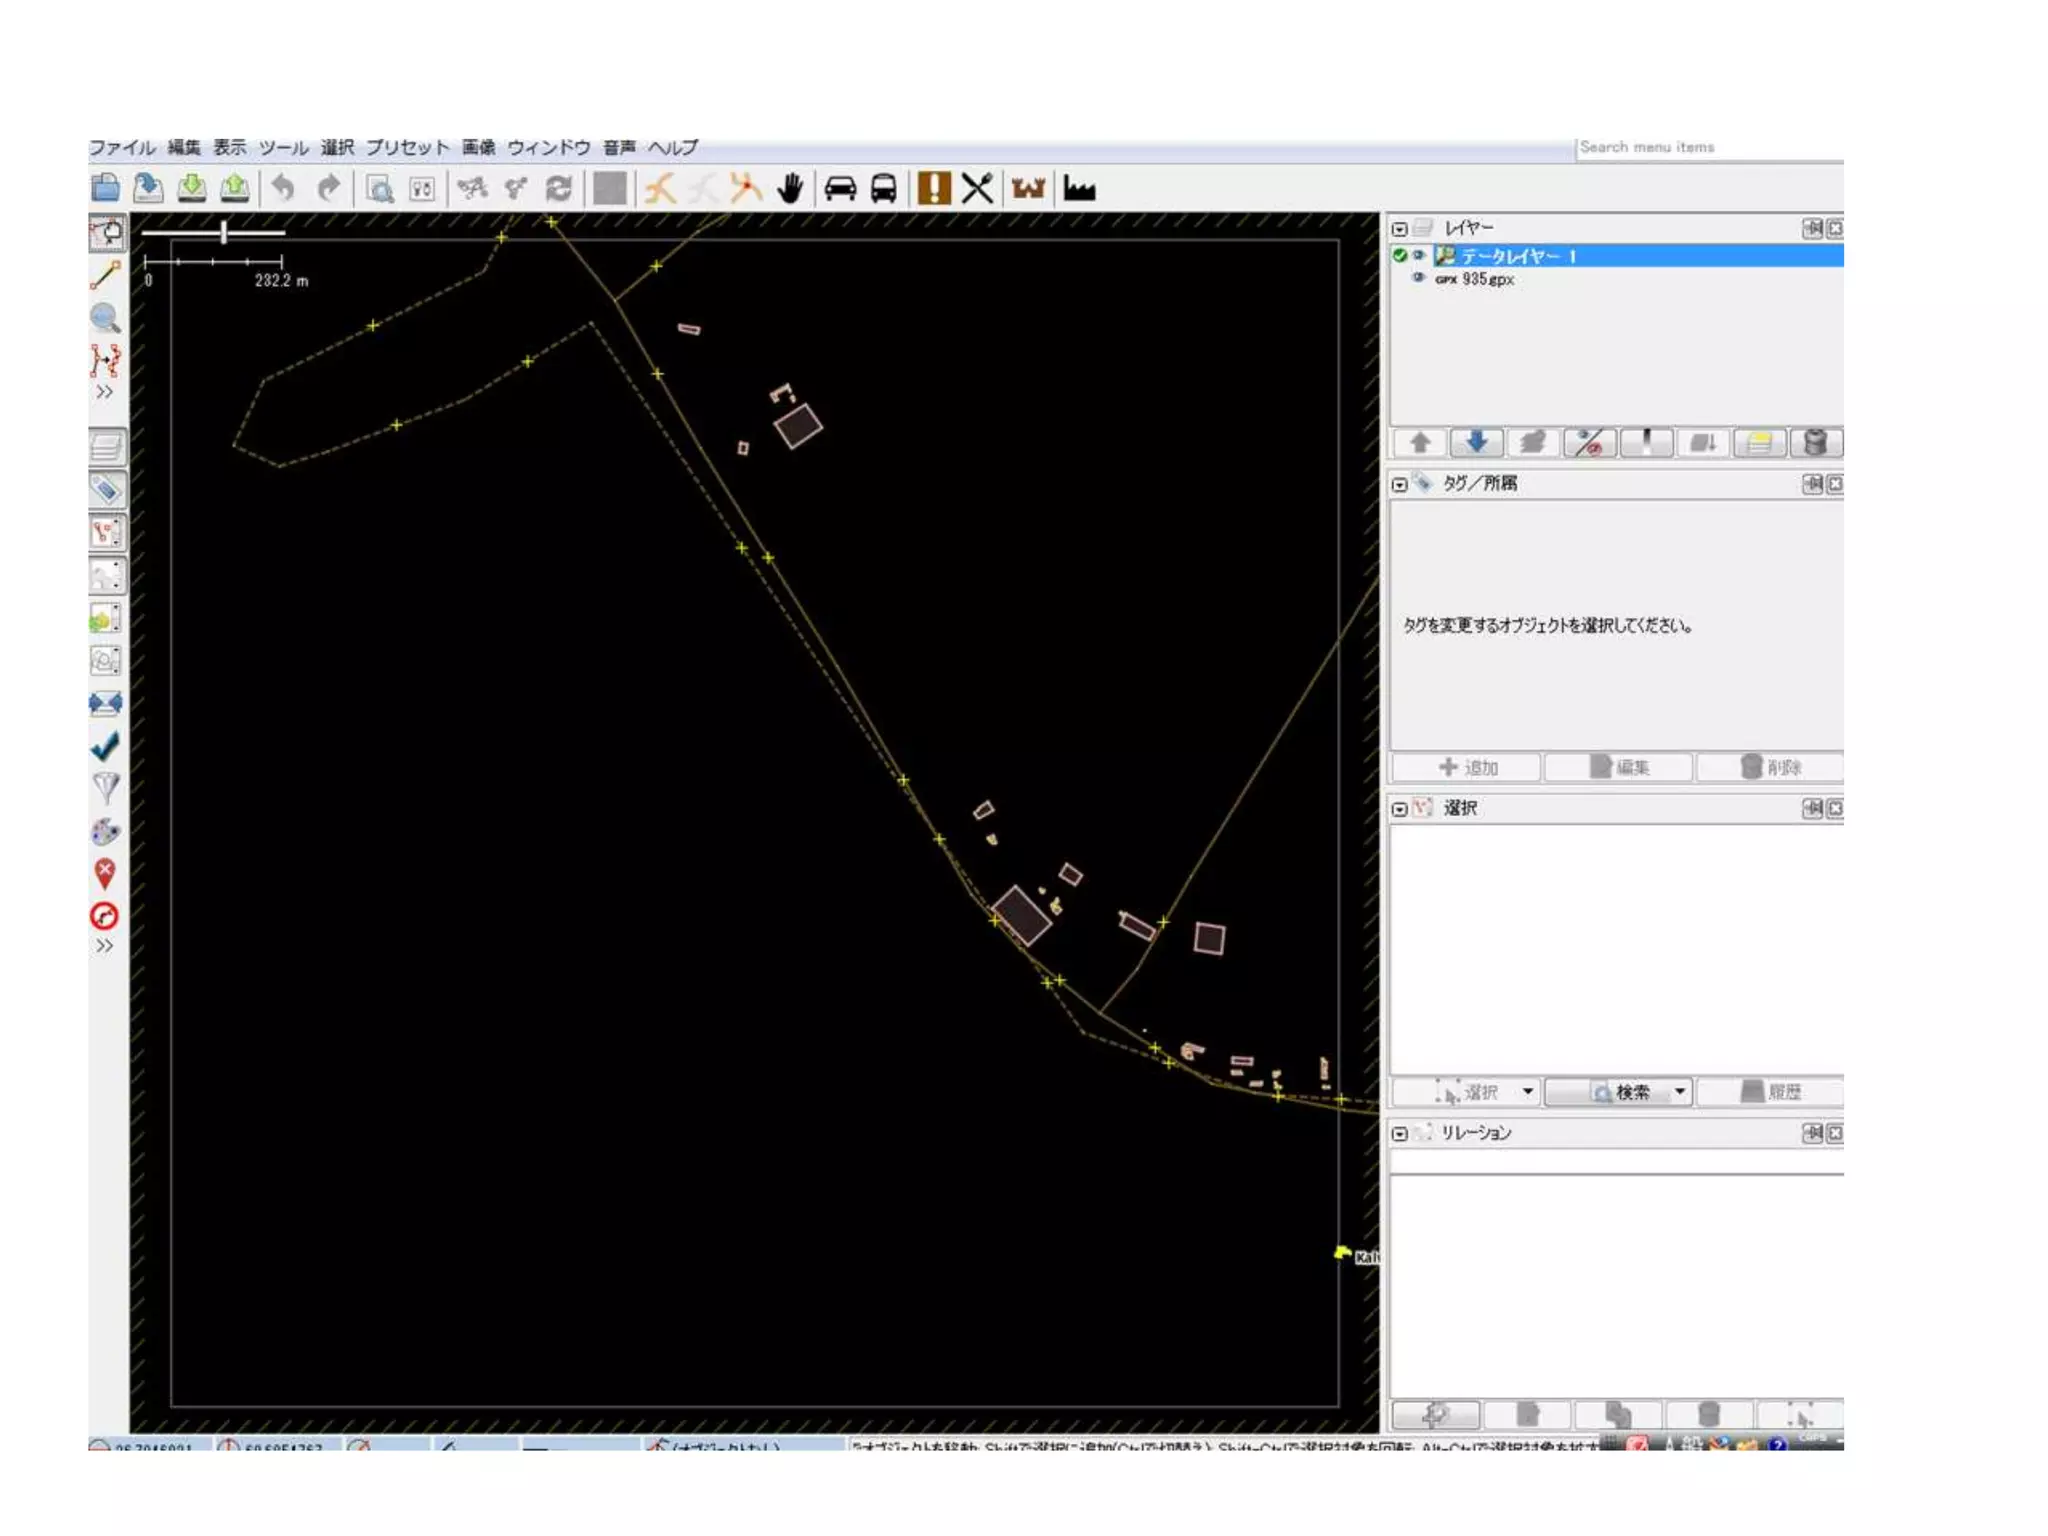Viewport: 2048px width, 1536px height.
Task: Open the 検索 button dropdown arrow
Action: 1680,1091
